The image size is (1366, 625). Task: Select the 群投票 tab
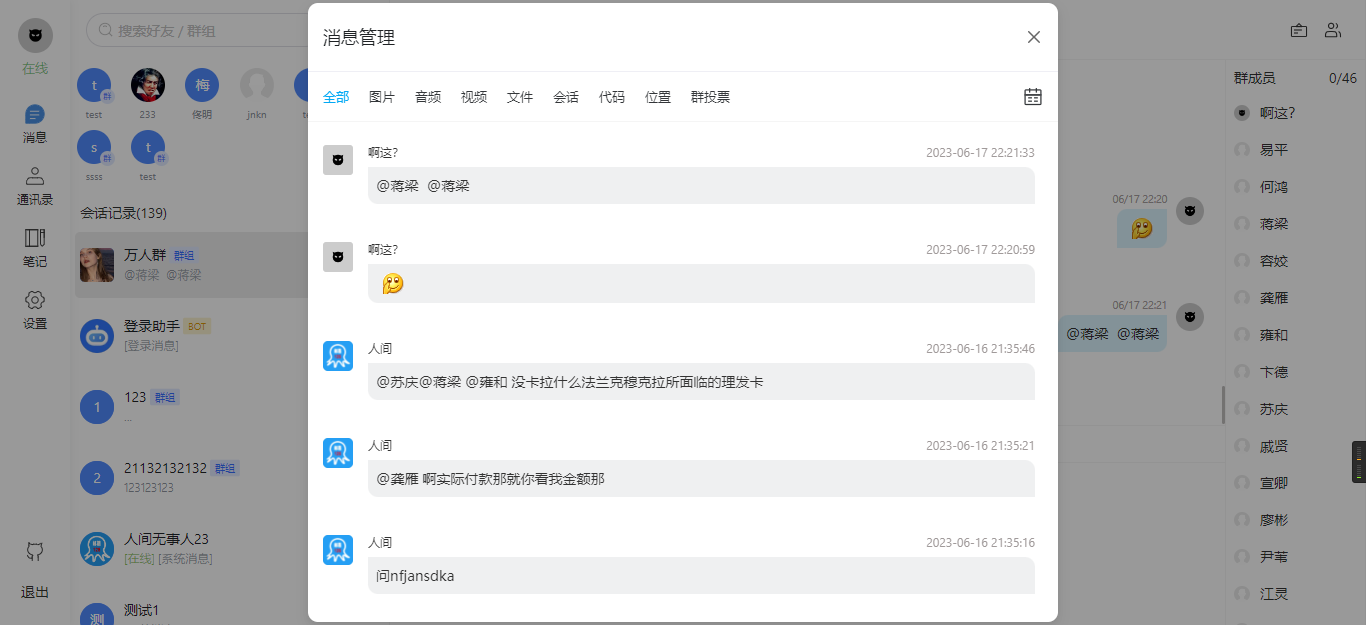710,97
